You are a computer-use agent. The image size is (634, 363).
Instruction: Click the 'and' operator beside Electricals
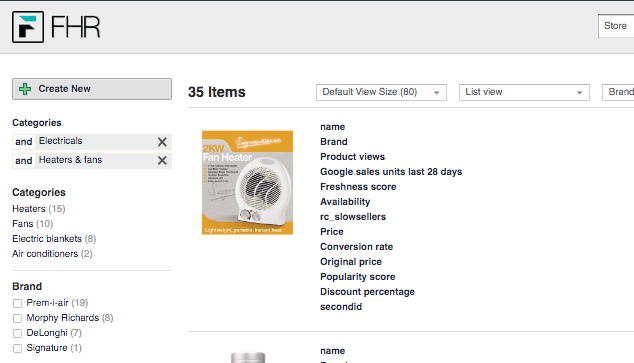pos(24,141)
